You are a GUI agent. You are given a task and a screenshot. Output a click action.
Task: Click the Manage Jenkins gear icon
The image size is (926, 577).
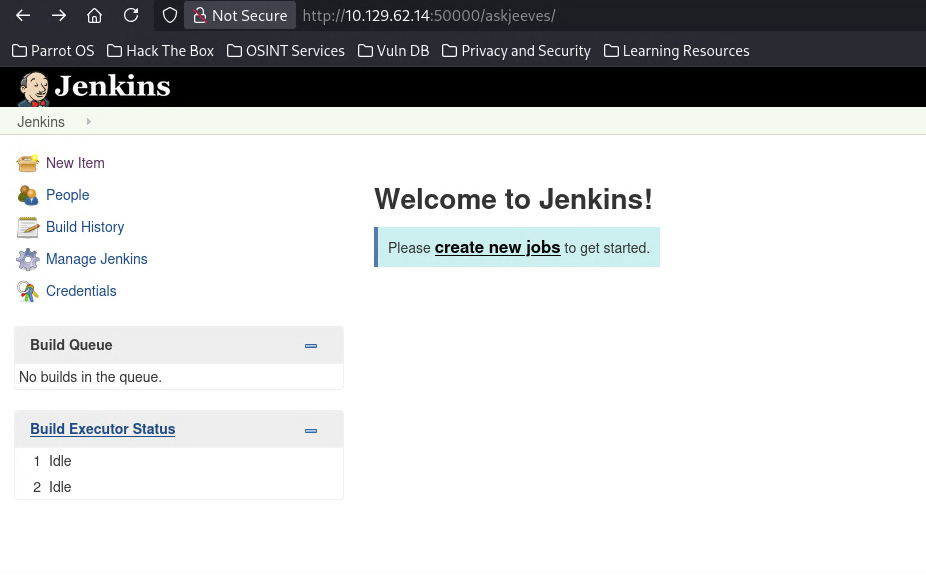(x=27, y=259)
